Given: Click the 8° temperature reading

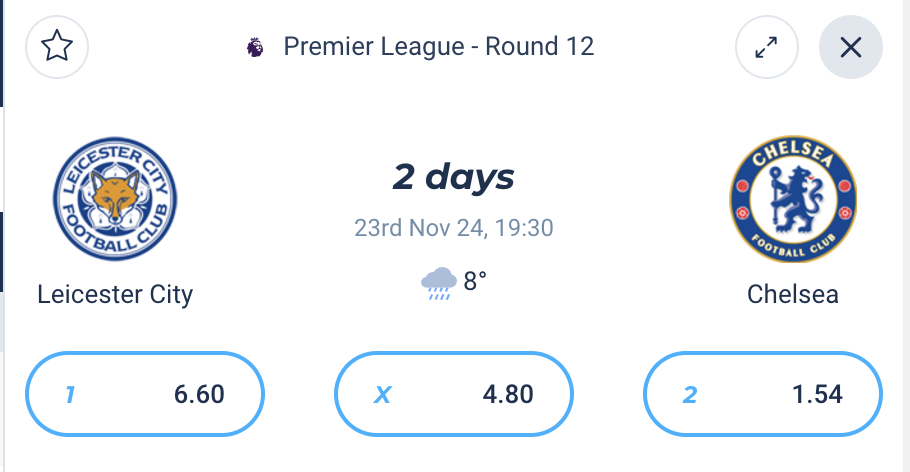Looking at the screenshot, I should (475, 282).
